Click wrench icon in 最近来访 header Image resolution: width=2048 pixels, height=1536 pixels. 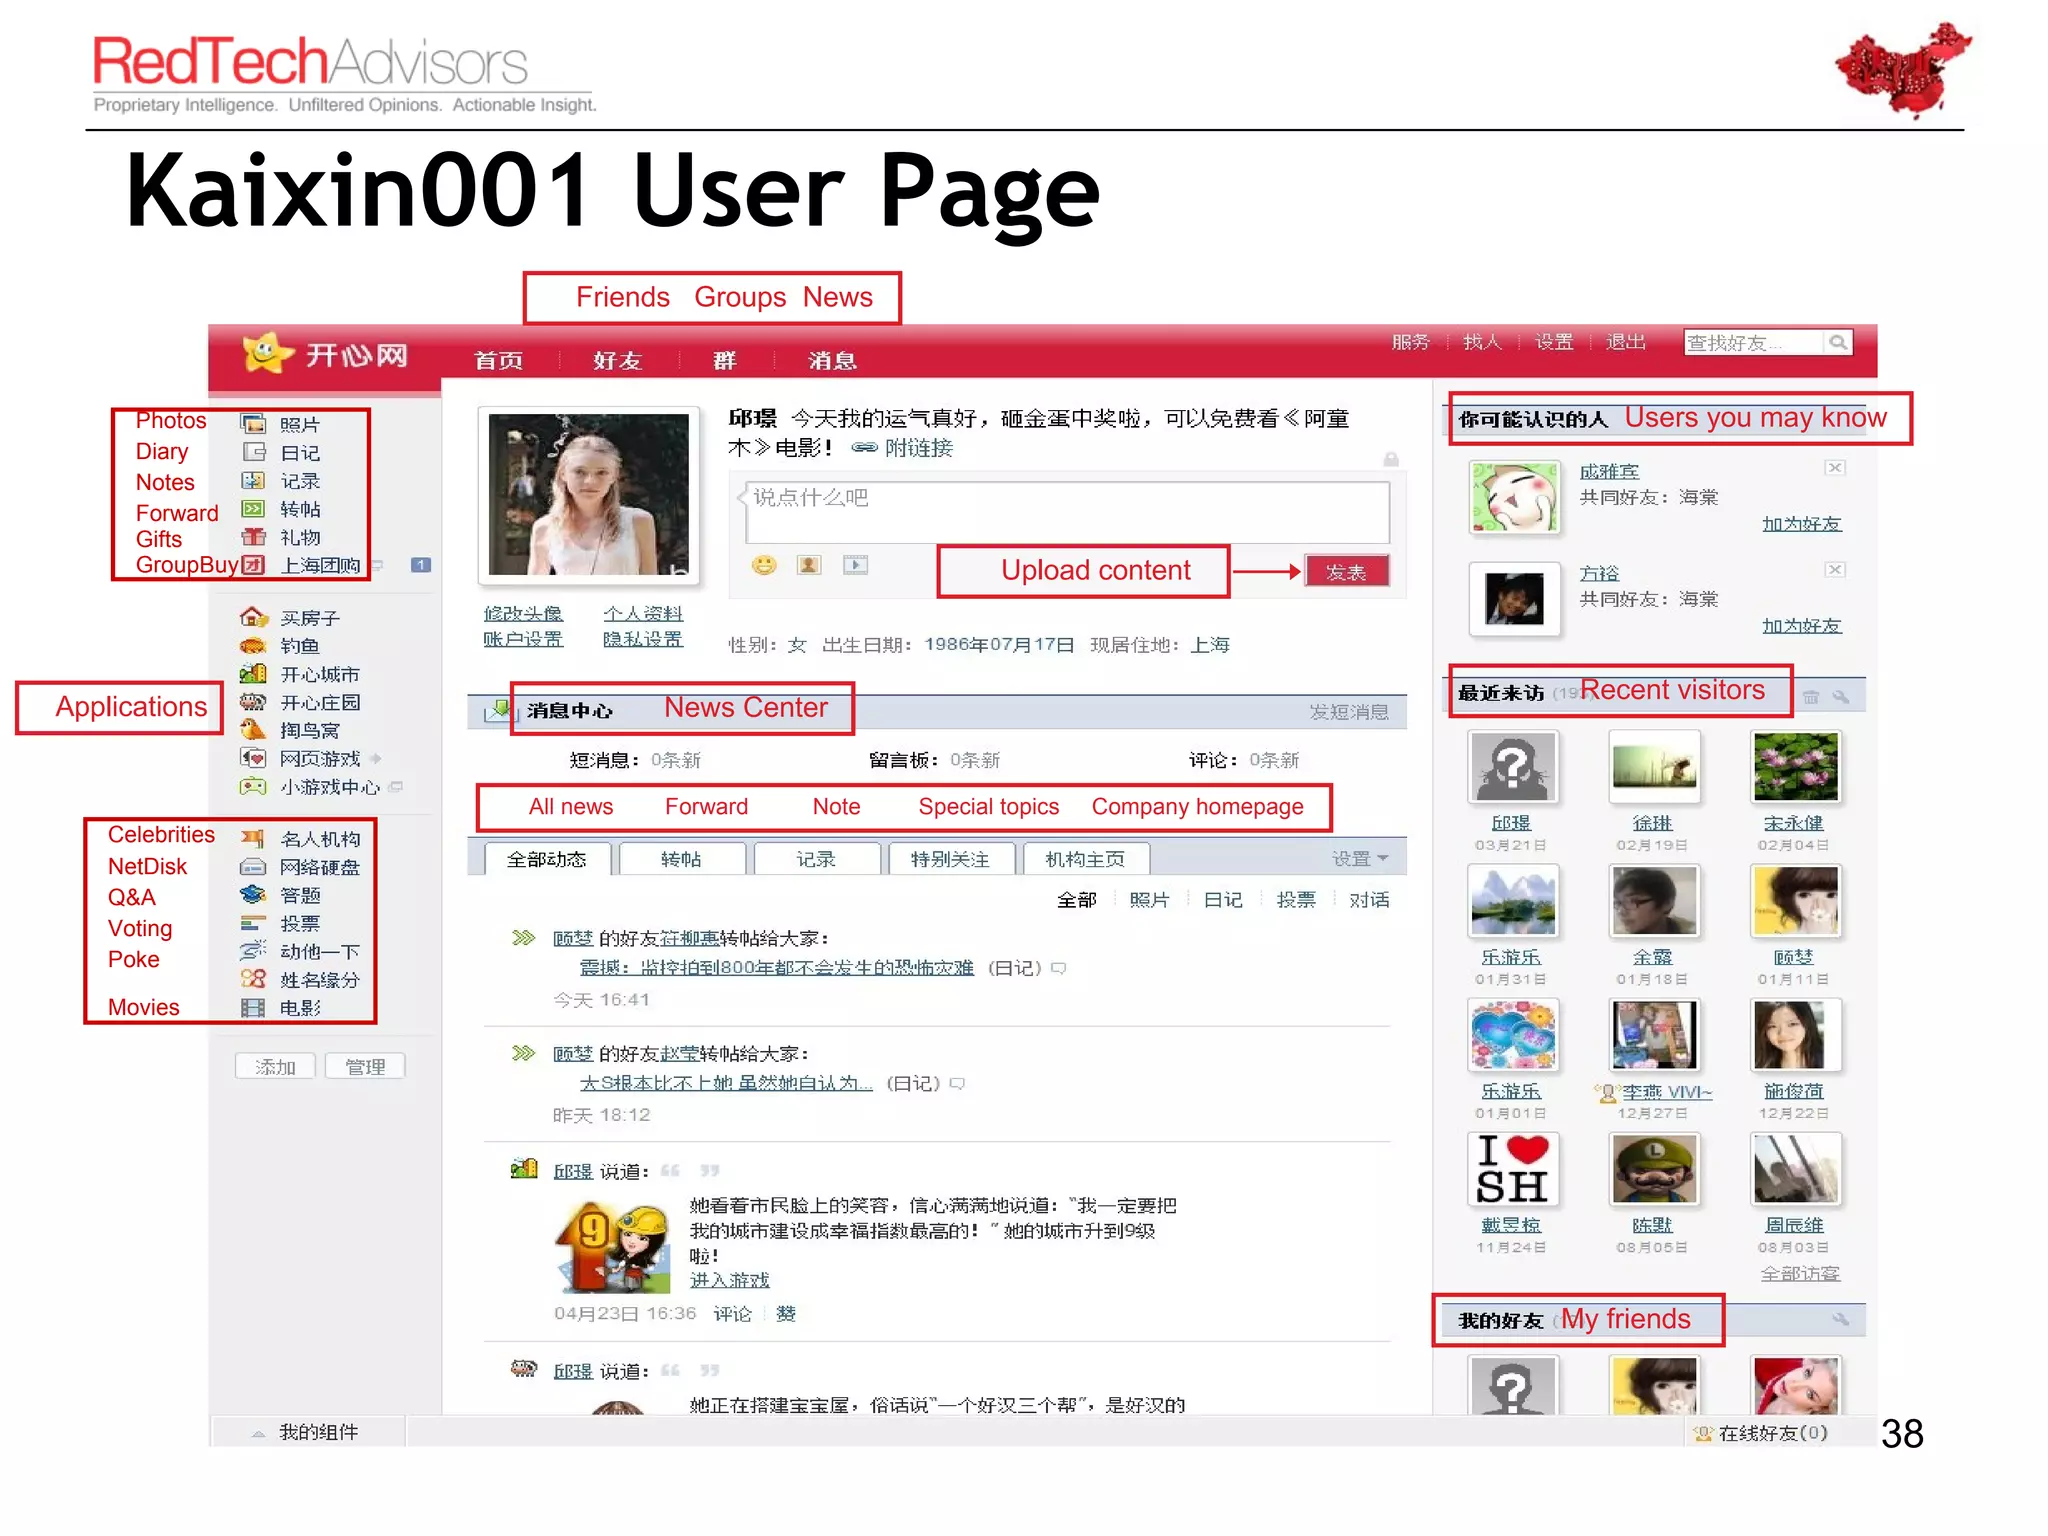(x=1840, y=697)
